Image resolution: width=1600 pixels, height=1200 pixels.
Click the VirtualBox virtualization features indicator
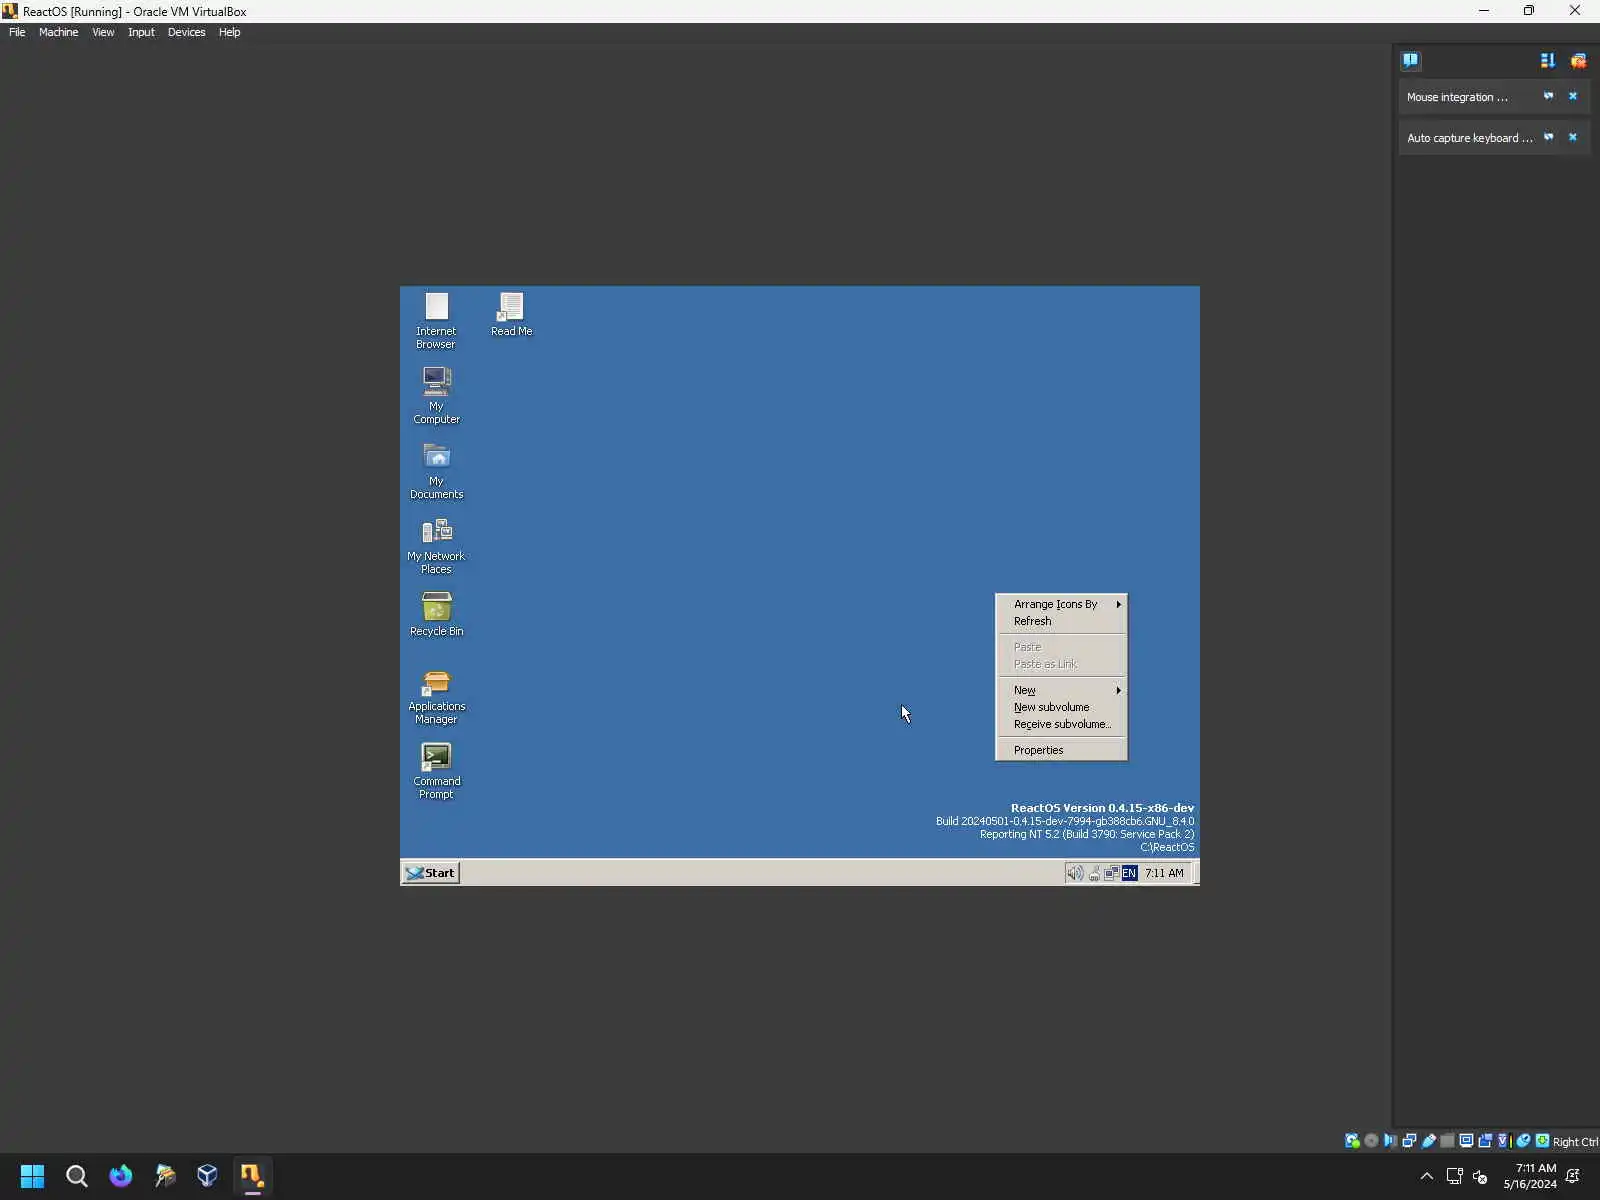click(x=1502, y=1141)
